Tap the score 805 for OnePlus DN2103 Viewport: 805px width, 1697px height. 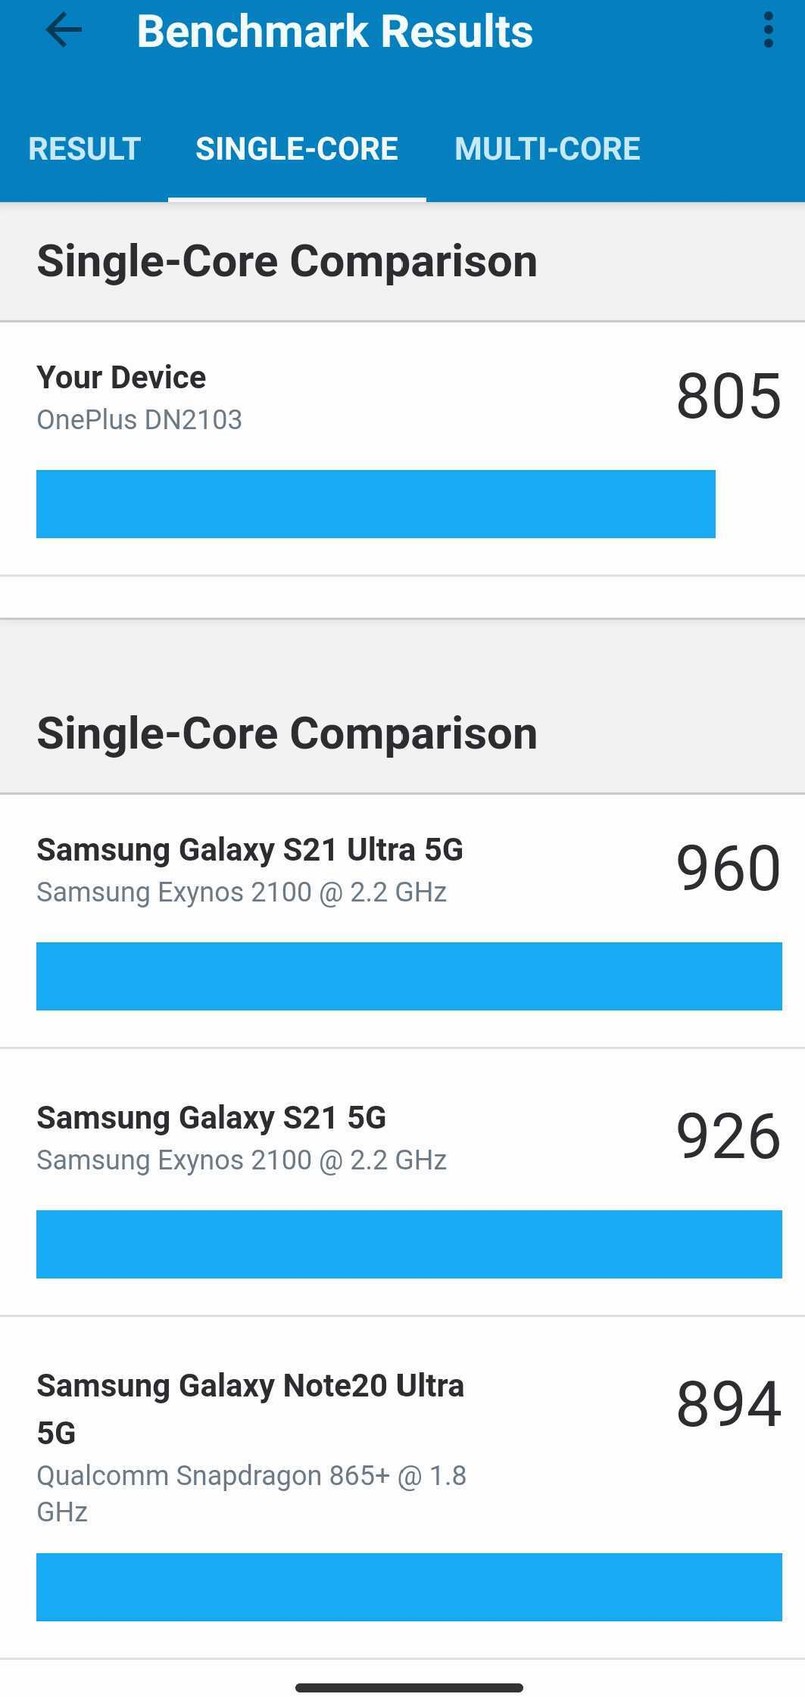click(x=729, y=396)
